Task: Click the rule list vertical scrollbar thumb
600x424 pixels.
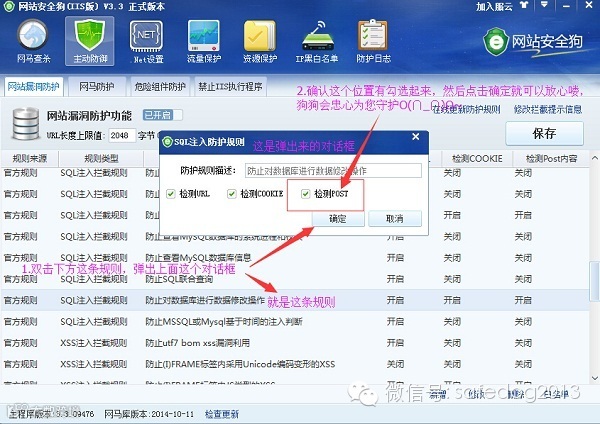Action: pos(595,281)
